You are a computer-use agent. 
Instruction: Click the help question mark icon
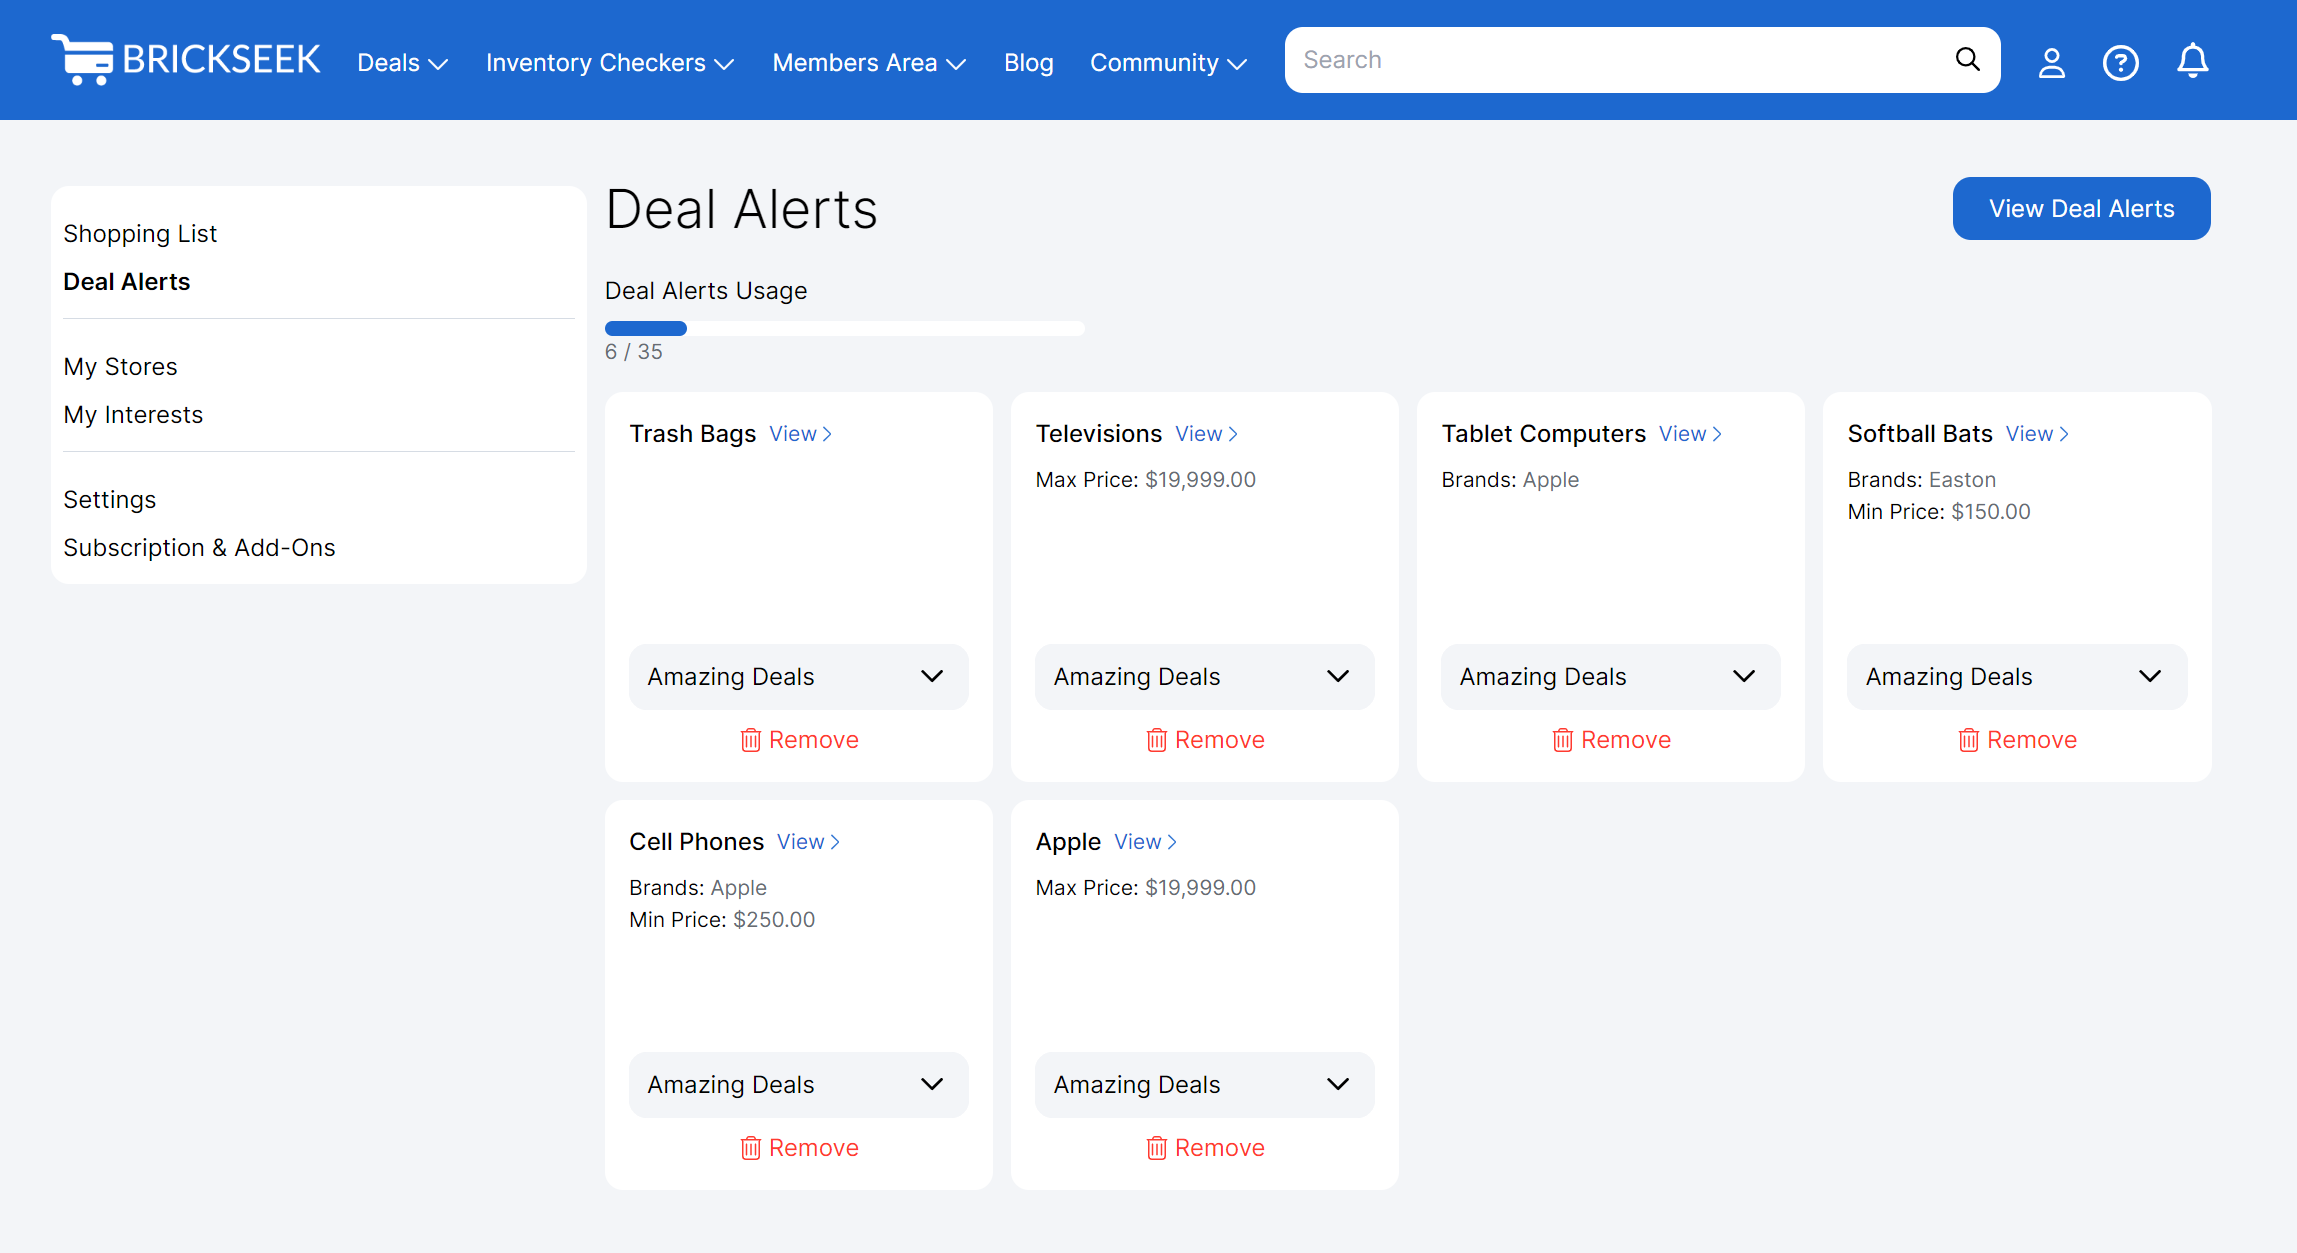coord(2121,62)
